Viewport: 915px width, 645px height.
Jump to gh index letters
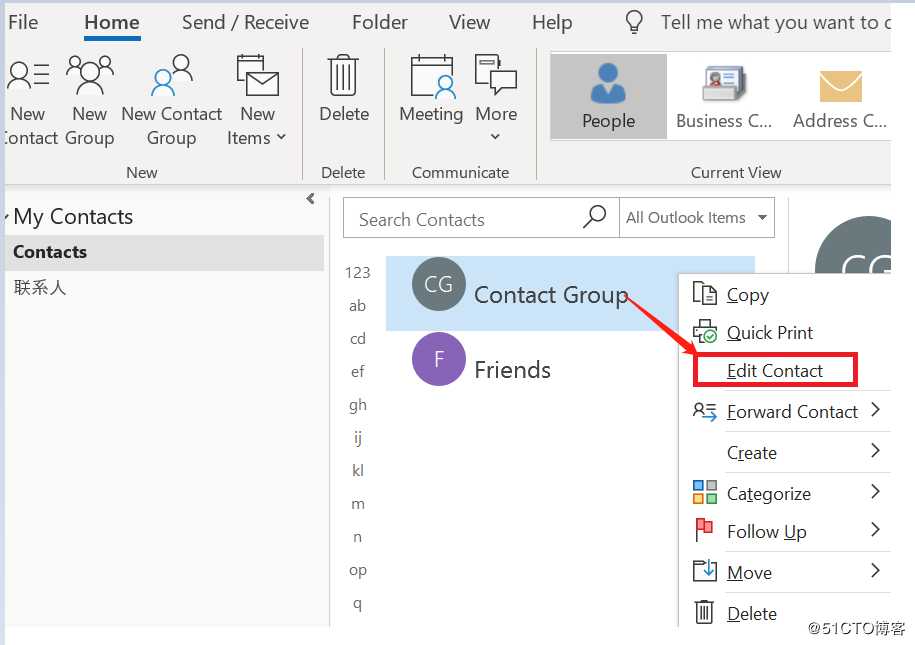point(357,405)
